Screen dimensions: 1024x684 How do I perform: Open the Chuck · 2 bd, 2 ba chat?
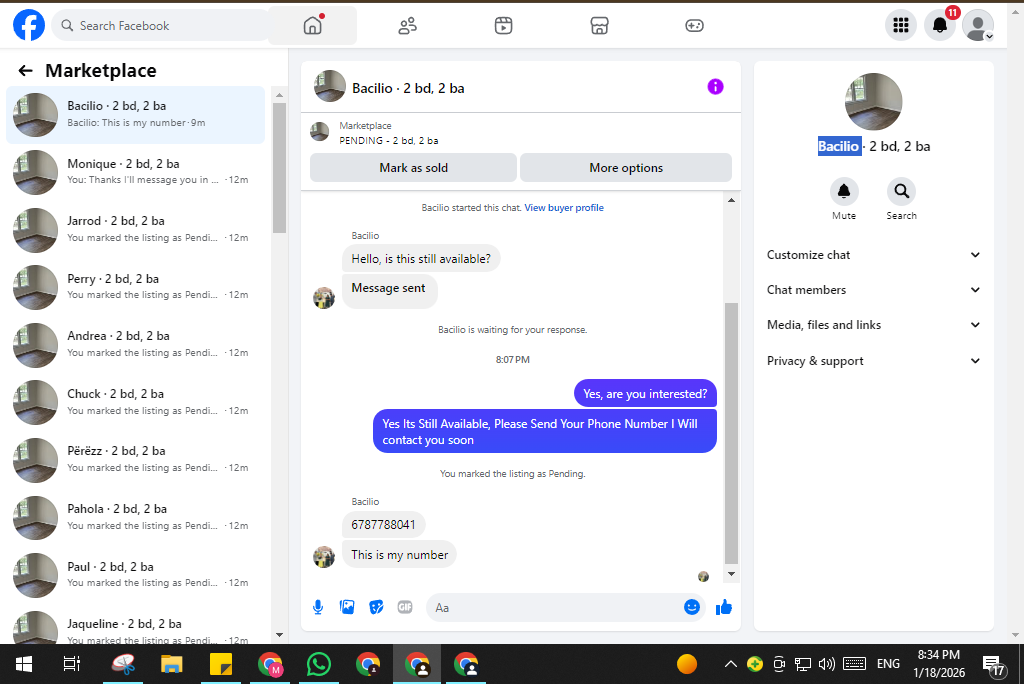[x=136, y=402]
